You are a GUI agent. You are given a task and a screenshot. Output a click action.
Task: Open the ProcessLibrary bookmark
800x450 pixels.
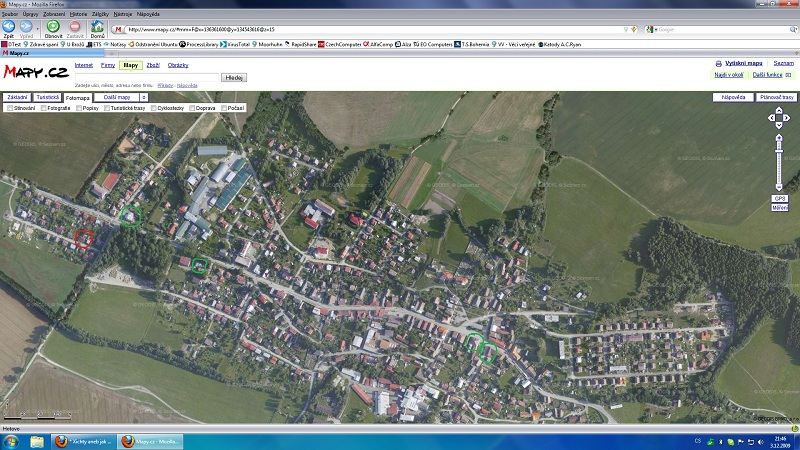[199, 44]
